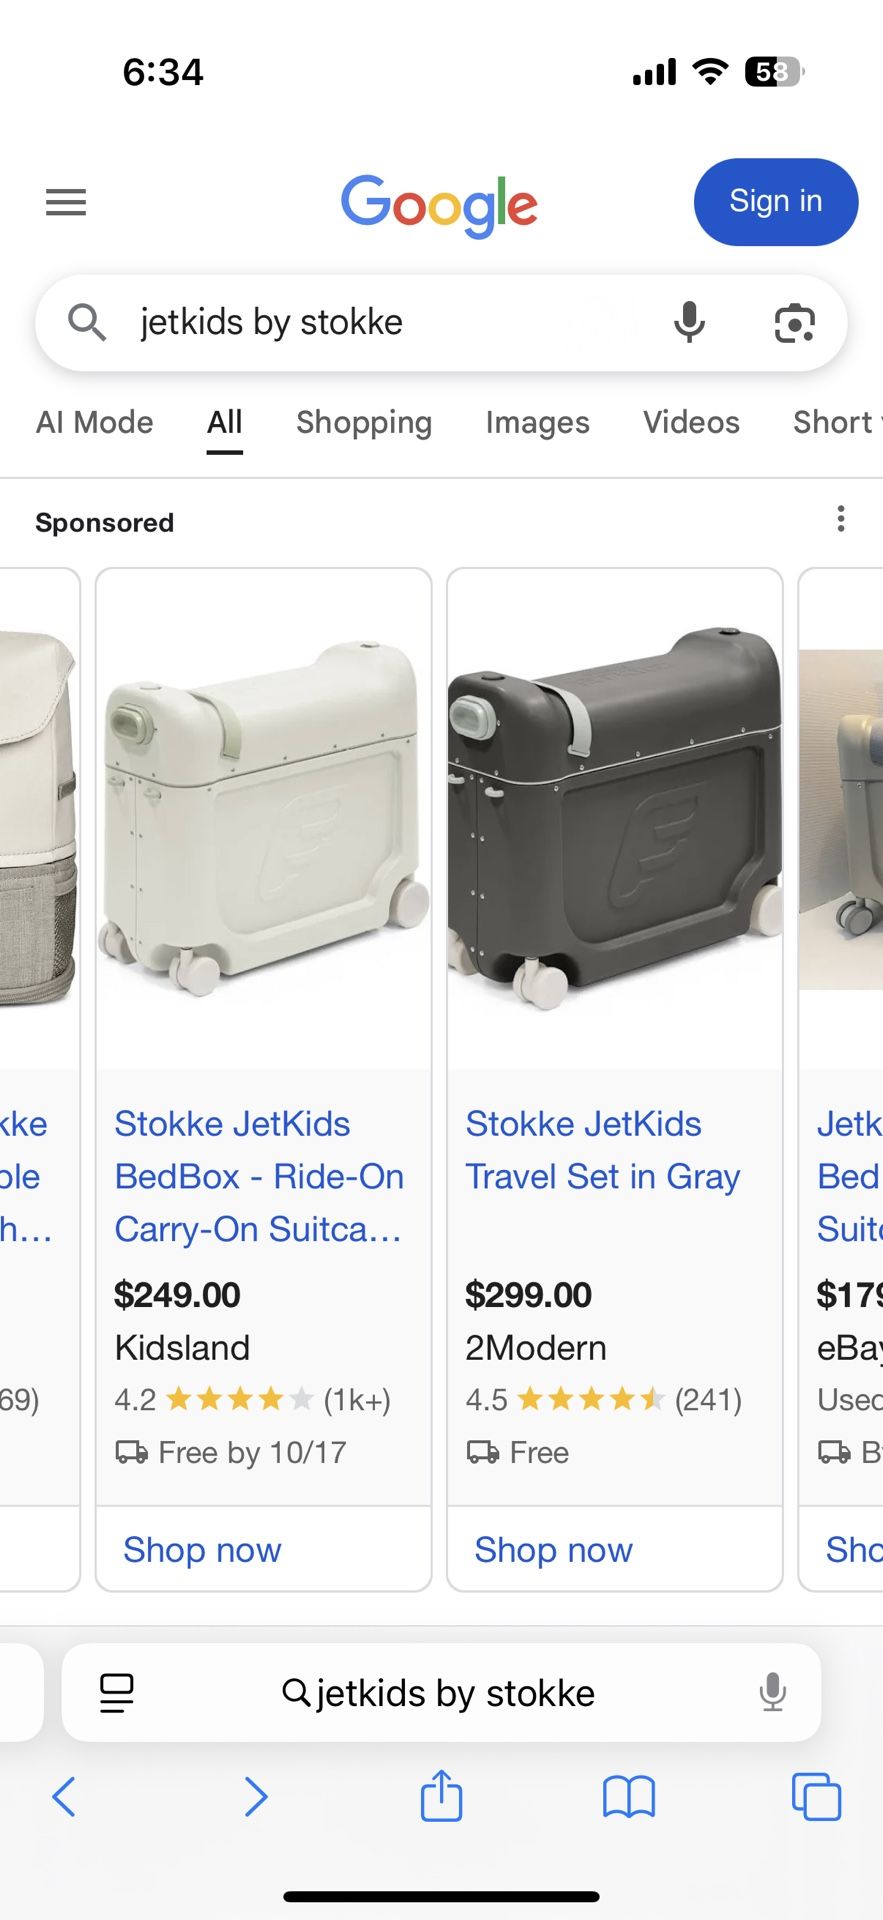The height and width of the screenshot is (1920, 883).
Task: Click Shop now for Kidsland BedBox
Action: pyautogui.click(x=202, y=1550)
